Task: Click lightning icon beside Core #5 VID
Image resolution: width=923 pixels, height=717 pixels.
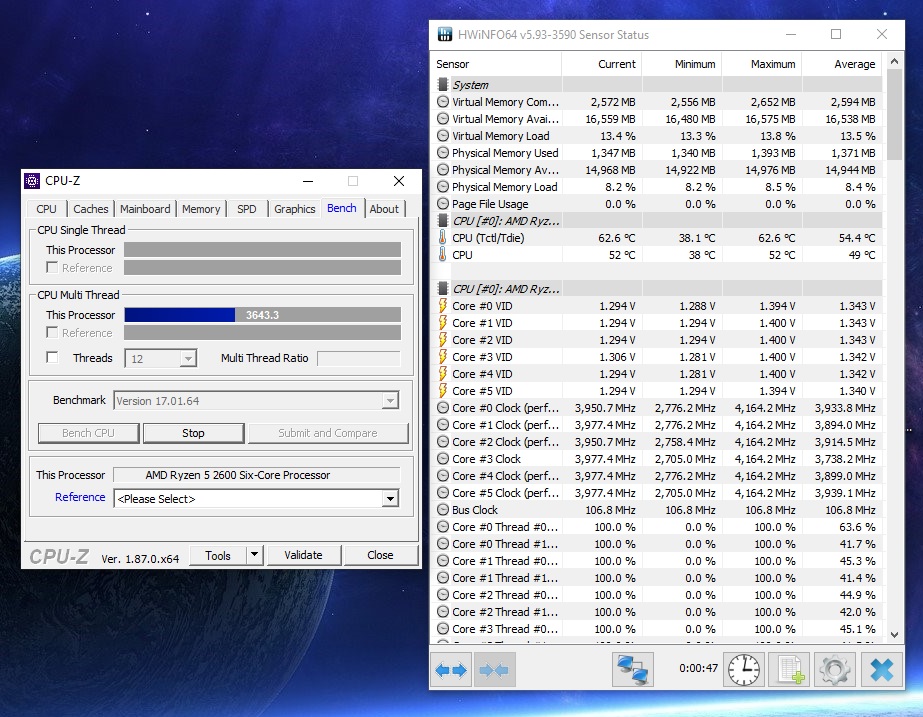Action: [443, 390]
